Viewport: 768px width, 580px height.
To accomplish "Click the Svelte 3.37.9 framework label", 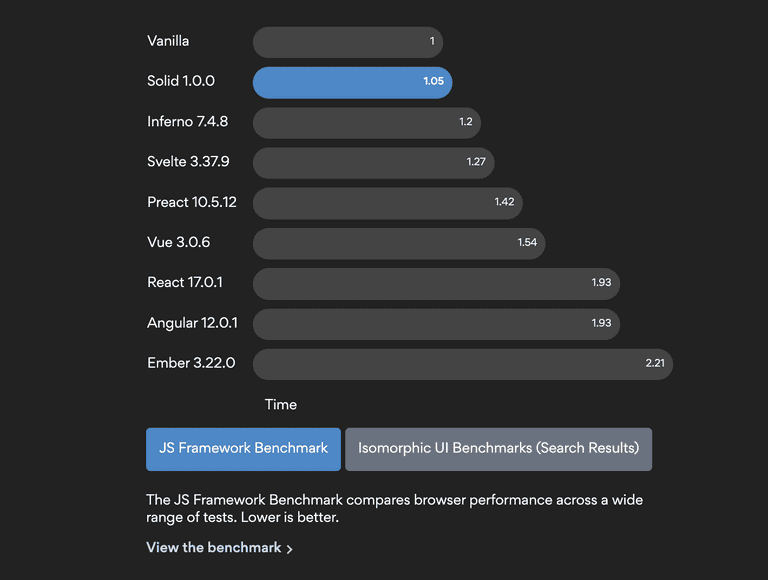I will 188,162.
